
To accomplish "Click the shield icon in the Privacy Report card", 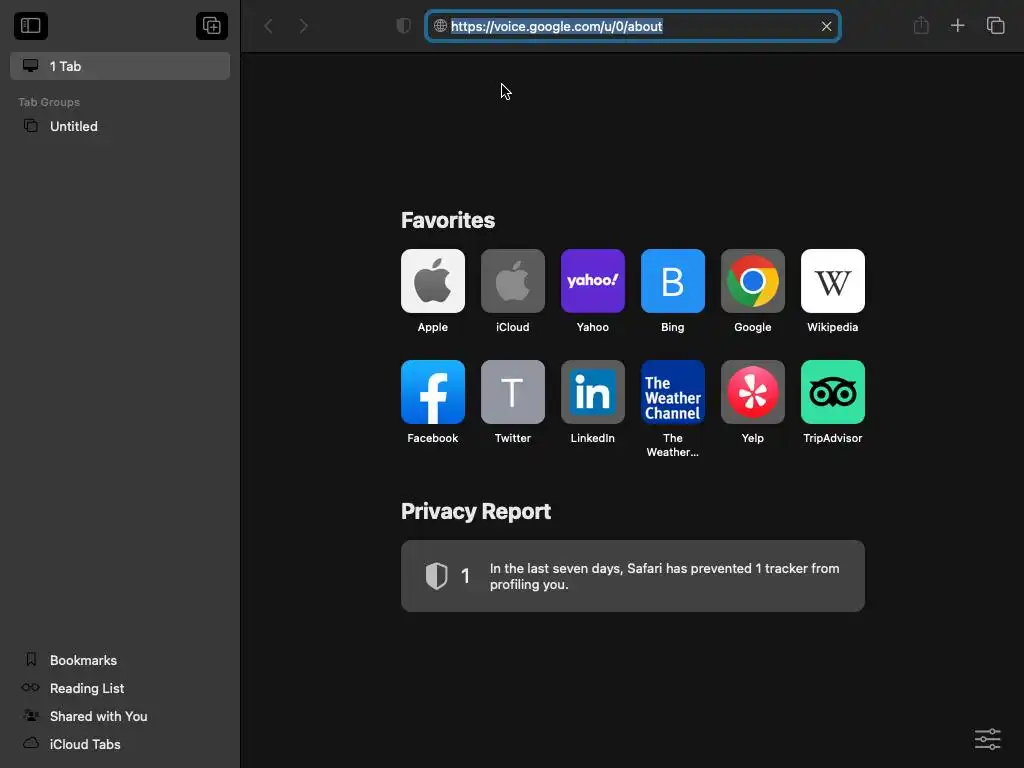I will click(436, 576).
